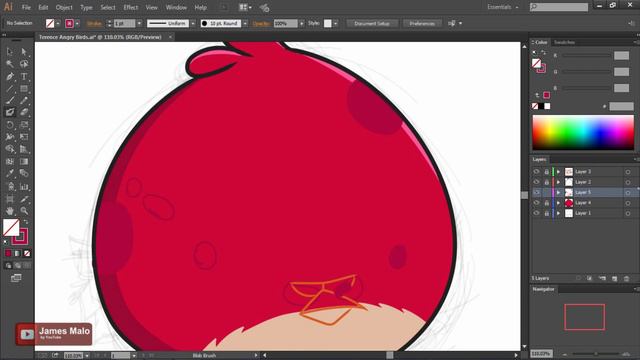The width and height of the screenshot is (640, 360).
Task: Open the Effect menu
Action: pyautogui.click(x=131, y=7)
